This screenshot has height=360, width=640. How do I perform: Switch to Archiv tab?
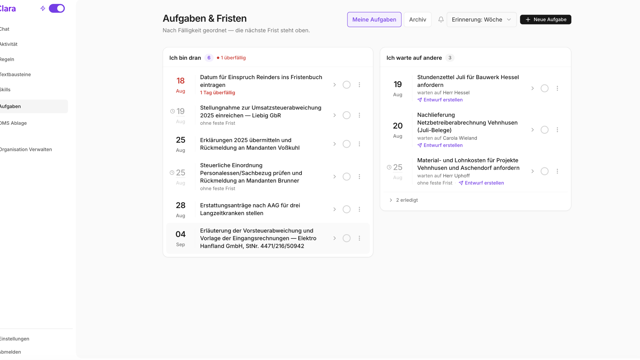point(417,20)
